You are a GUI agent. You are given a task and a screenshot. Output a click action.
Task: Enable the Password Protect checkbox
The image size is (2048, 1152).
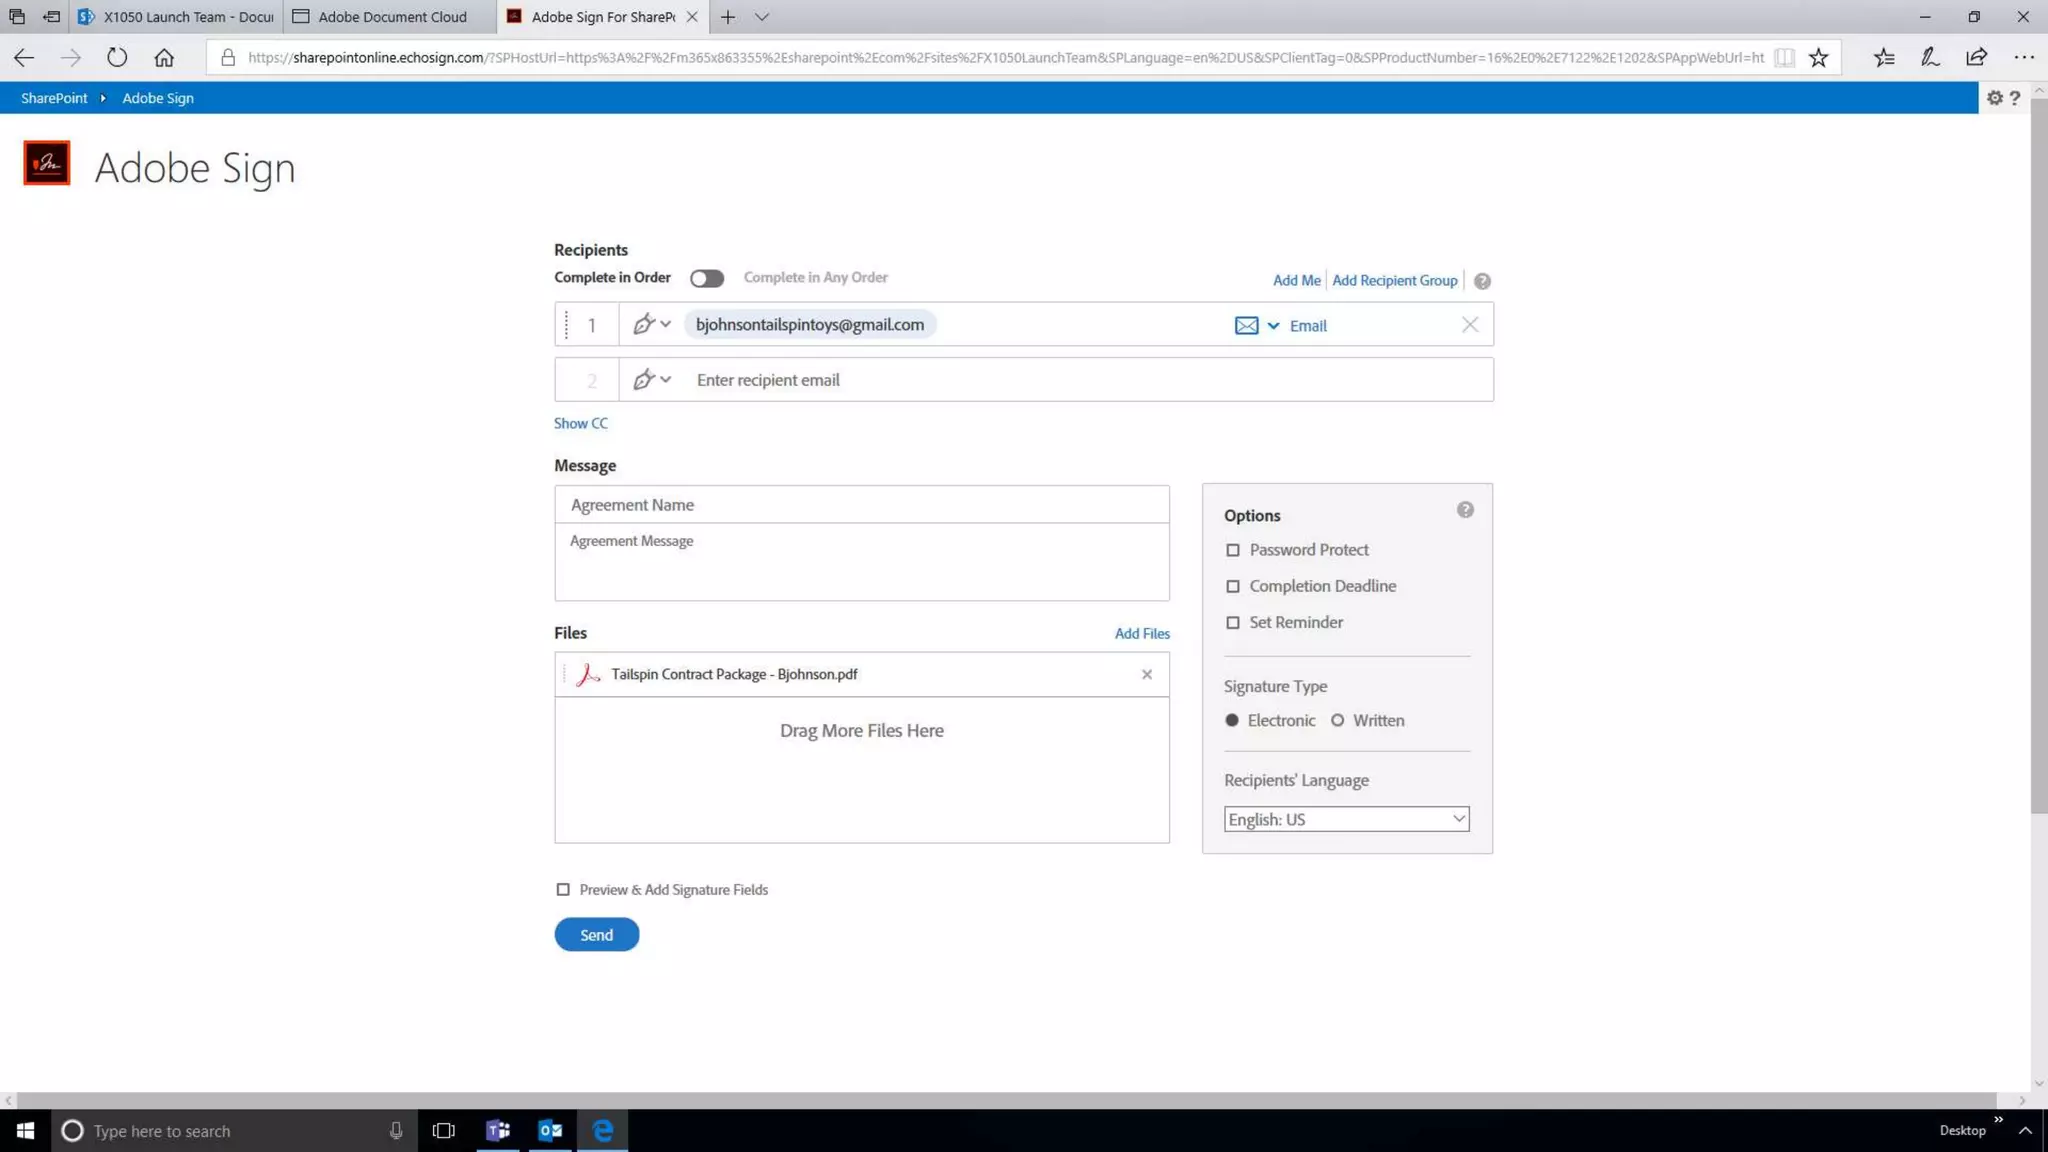(1233, 550)
